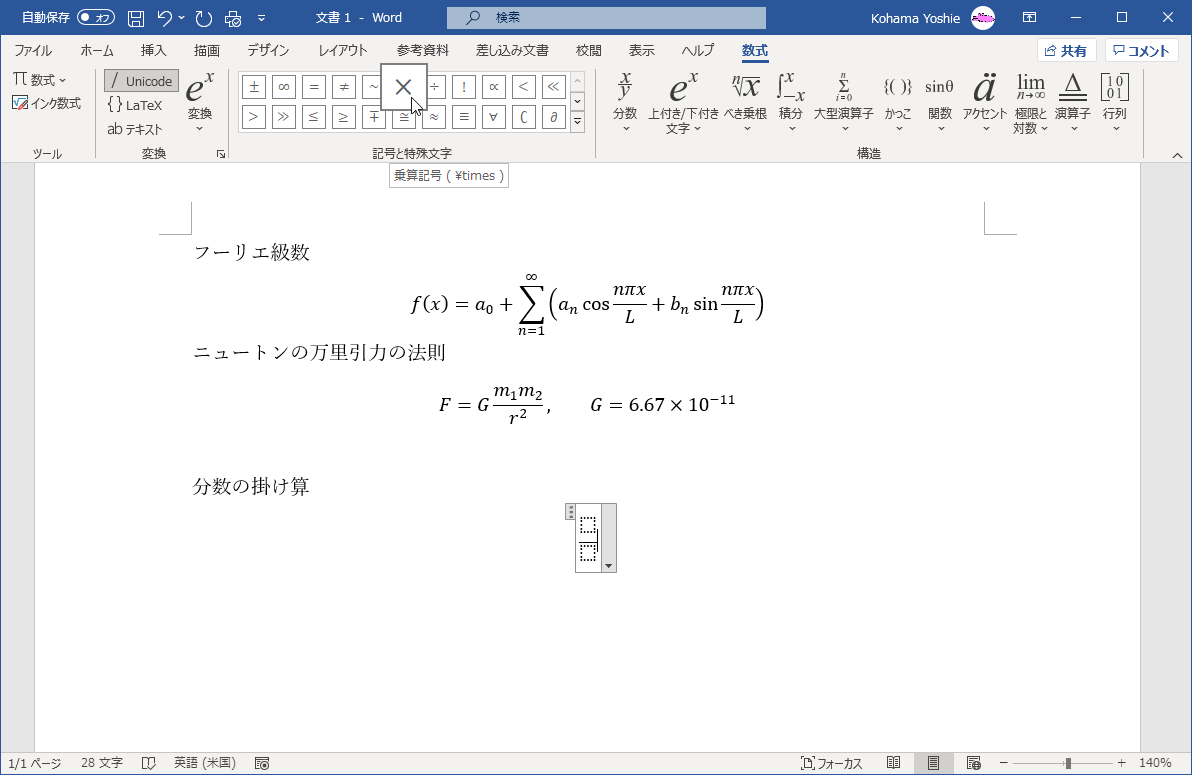The height and width of the screenshot is (775, 1192).
Task: Insert the less-or-equal ≤ symbol
Action: click(313, 117)
